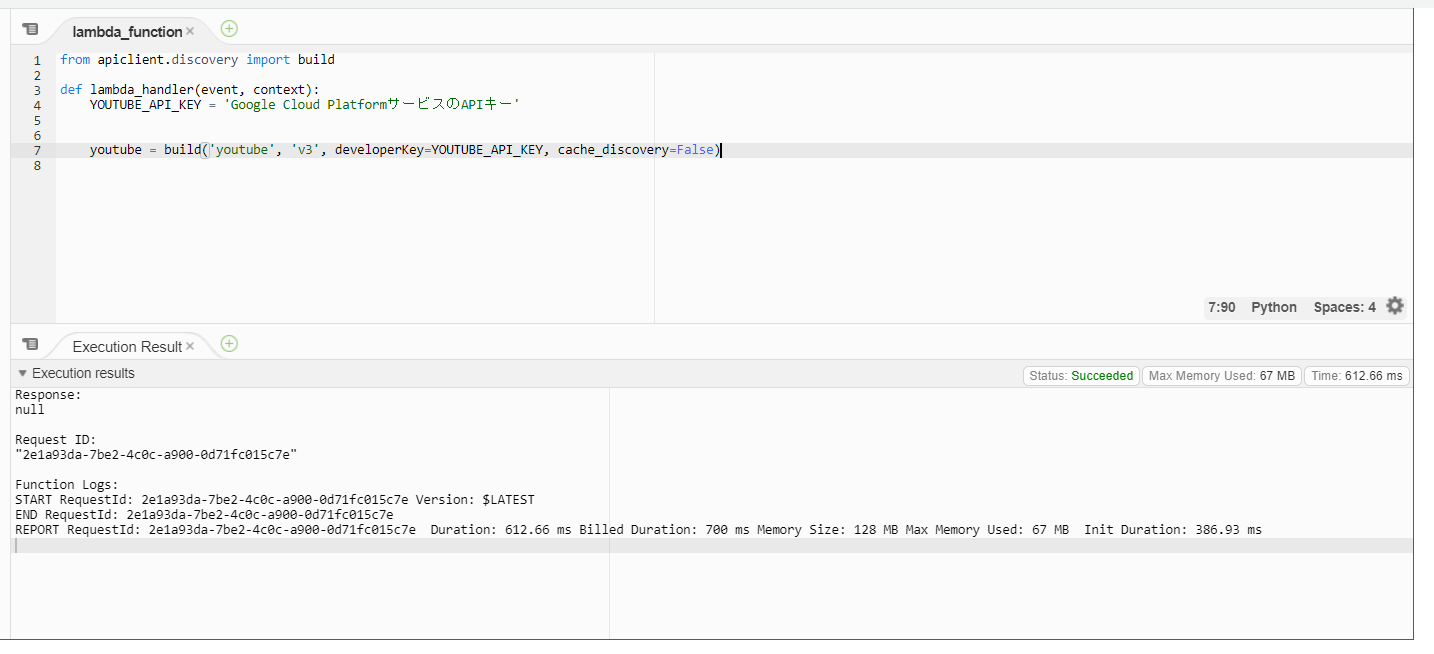The width and height of the screenshot is (1434, 654).
Task: Open the console pane tab list icon
Action: click(x=30, y=345)
